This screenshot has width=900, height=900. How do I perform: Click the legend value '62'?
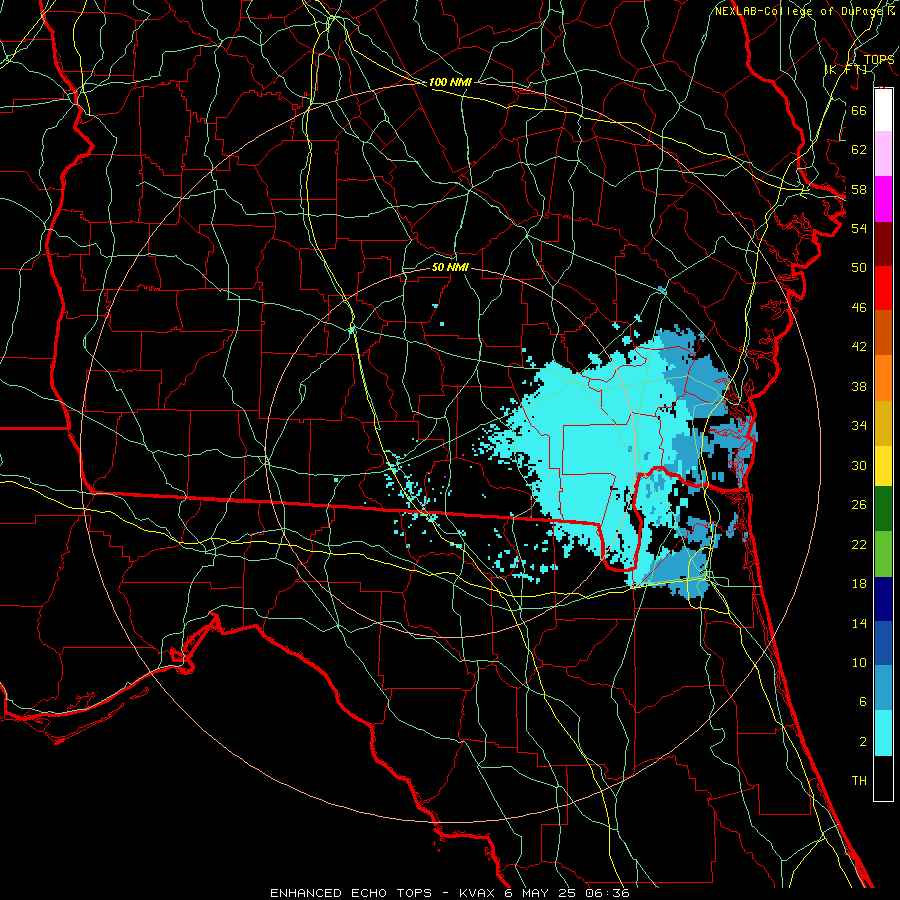859,150
